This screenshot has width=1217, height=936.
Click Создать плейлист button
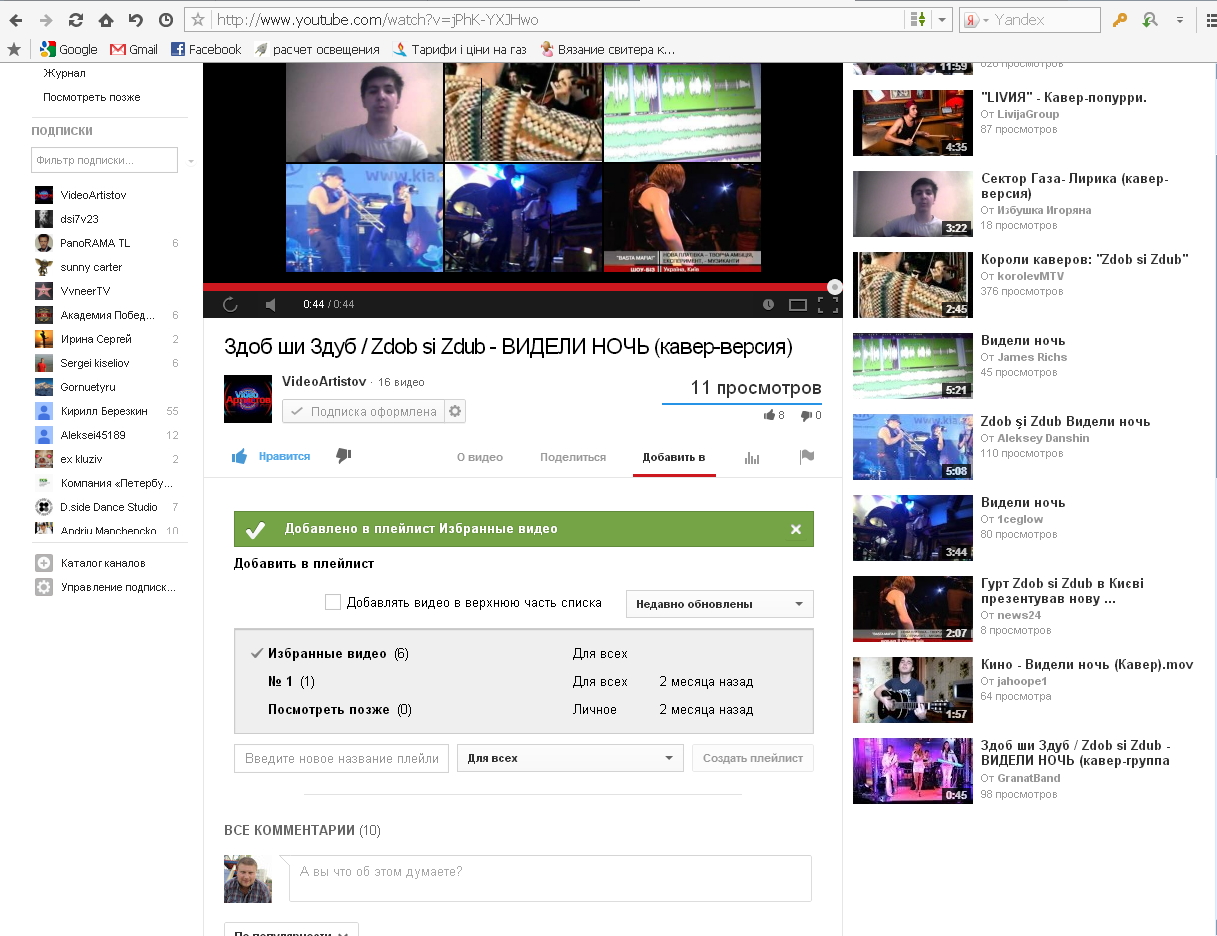pyautogui.click(x=753, y=758)
